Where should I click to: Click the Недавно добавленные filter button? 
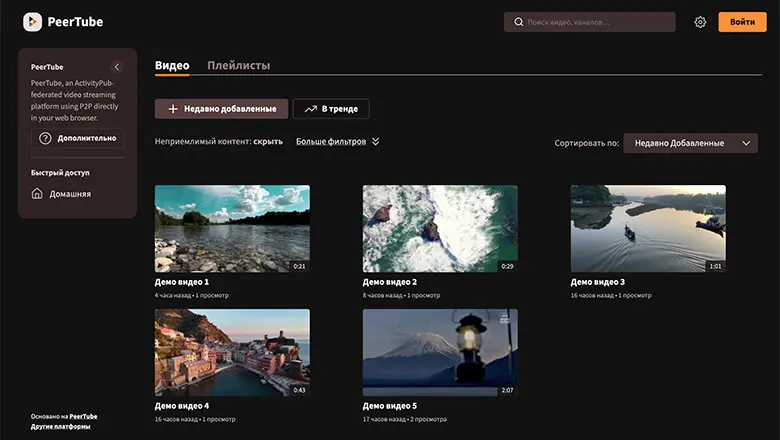(221, 109)
